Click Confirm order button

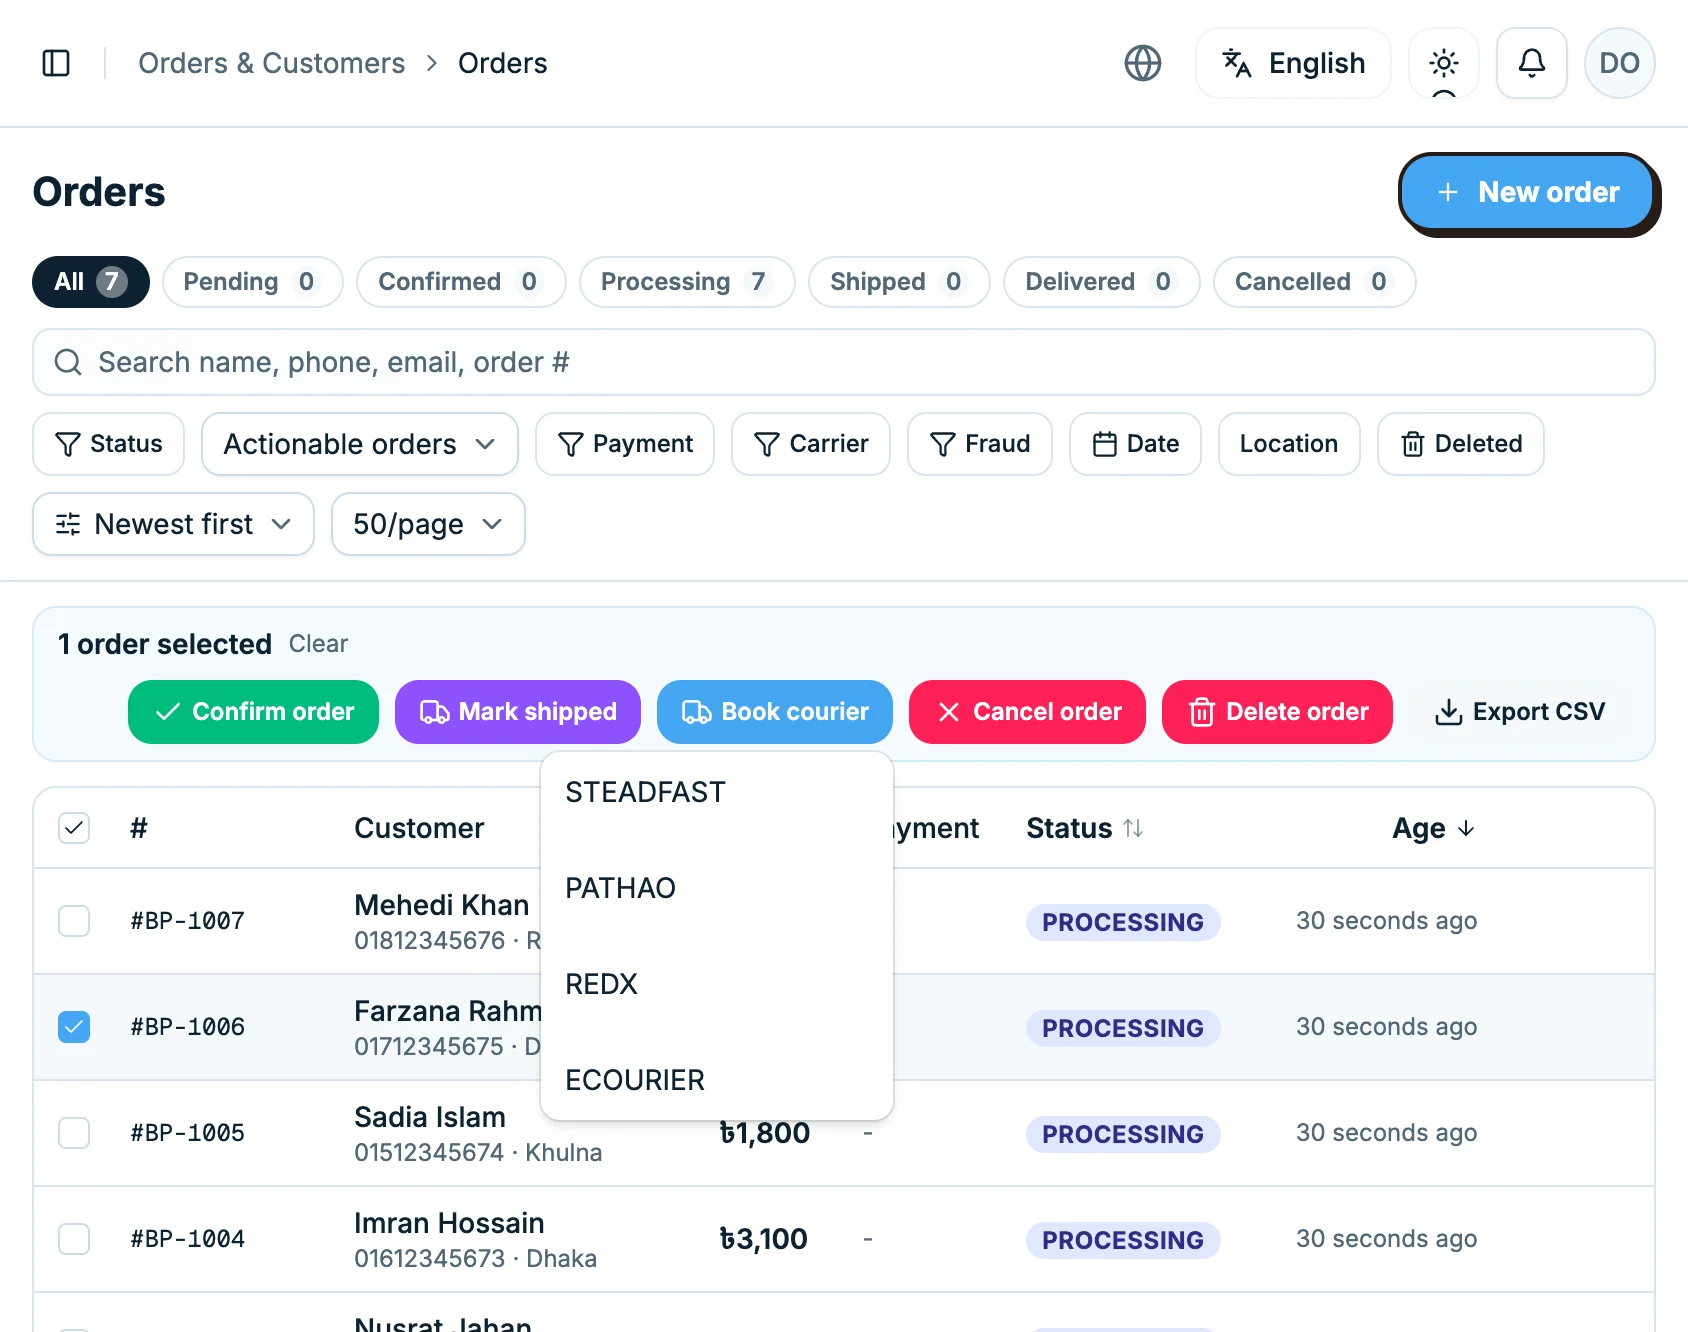click(253, 712)
